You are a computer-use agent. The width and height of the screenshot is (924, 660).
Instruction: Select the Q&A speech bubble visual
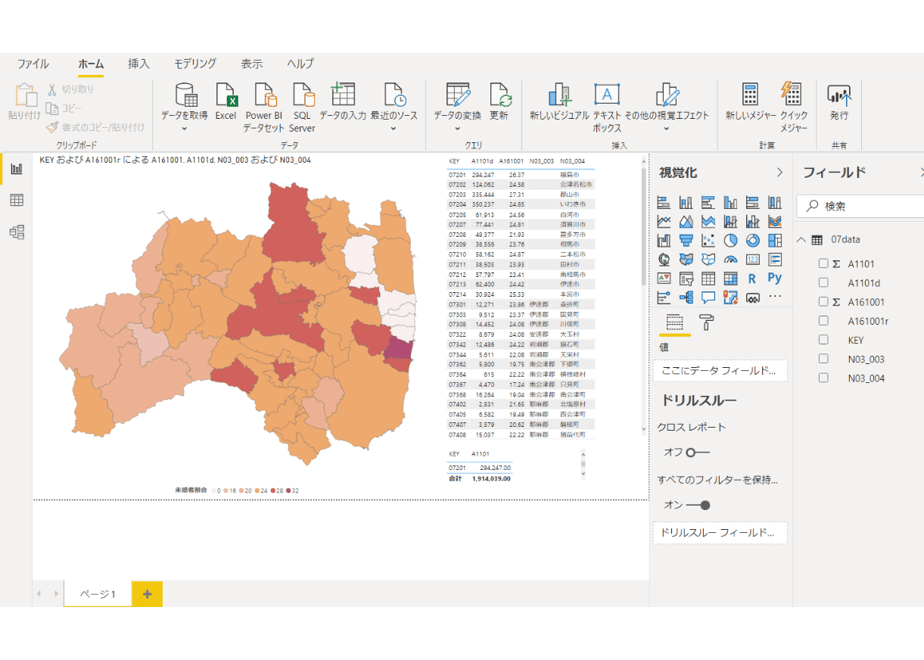[708, 298]
